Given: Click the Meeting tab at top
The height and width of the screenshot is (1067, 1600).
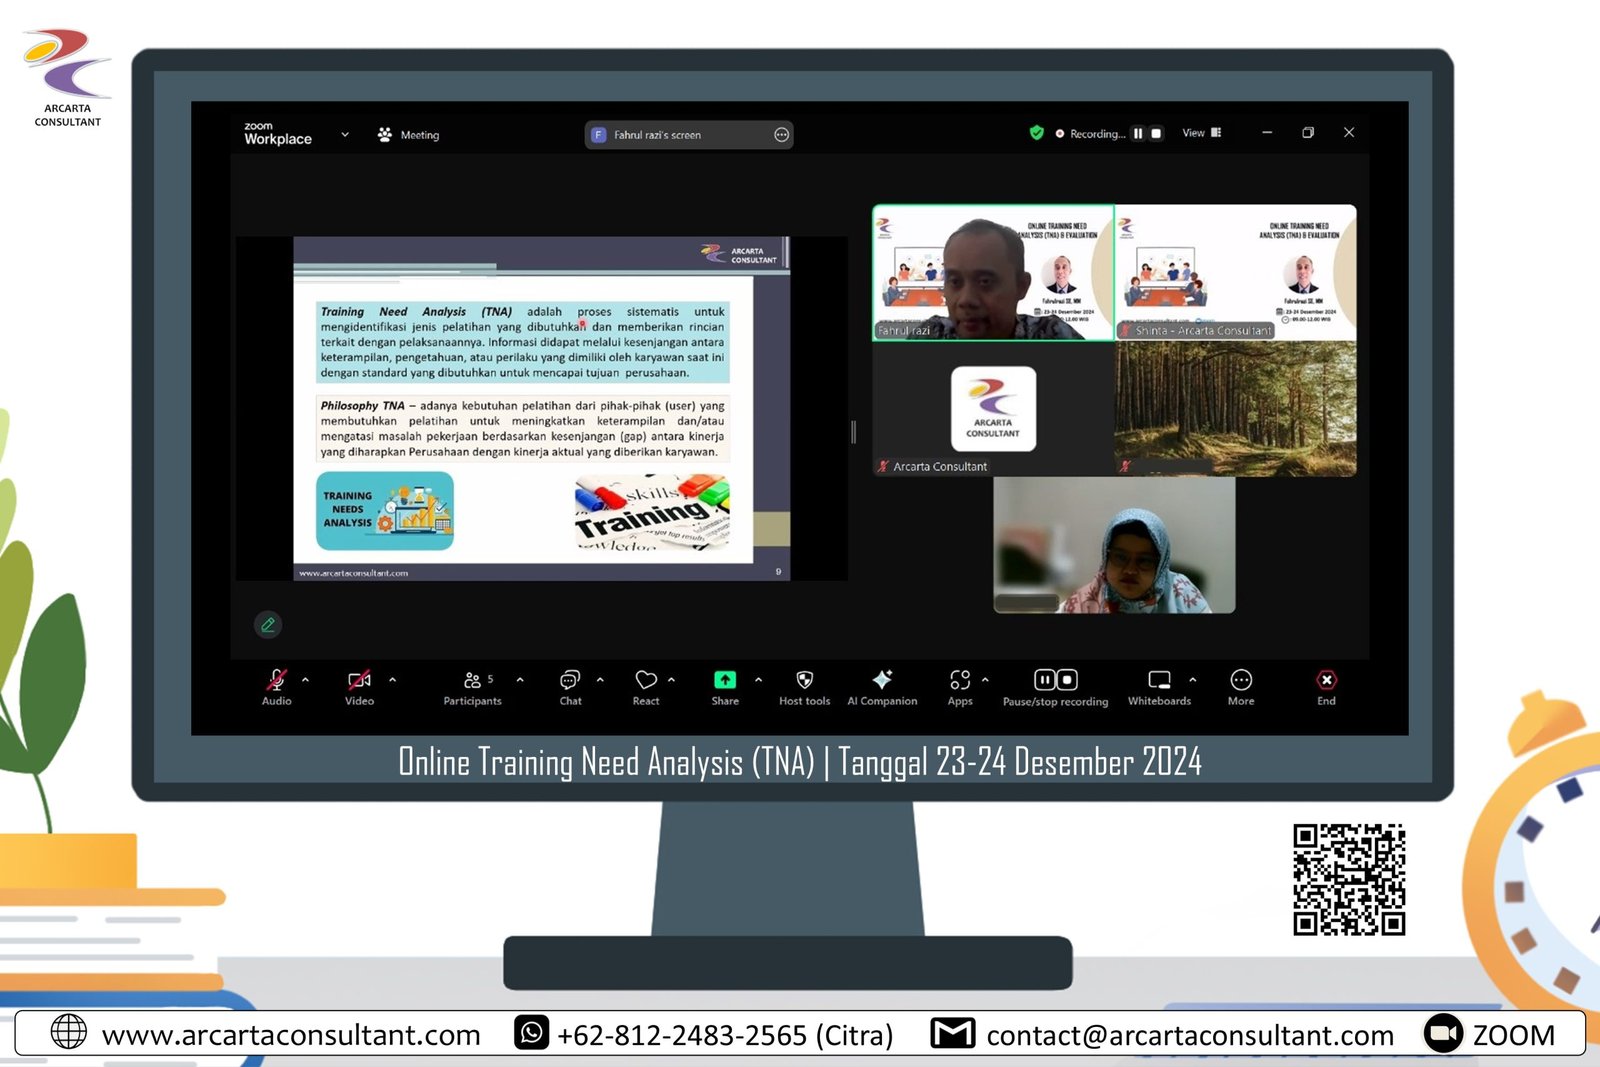Looking at the screenshot, I should tap(409, 135).
